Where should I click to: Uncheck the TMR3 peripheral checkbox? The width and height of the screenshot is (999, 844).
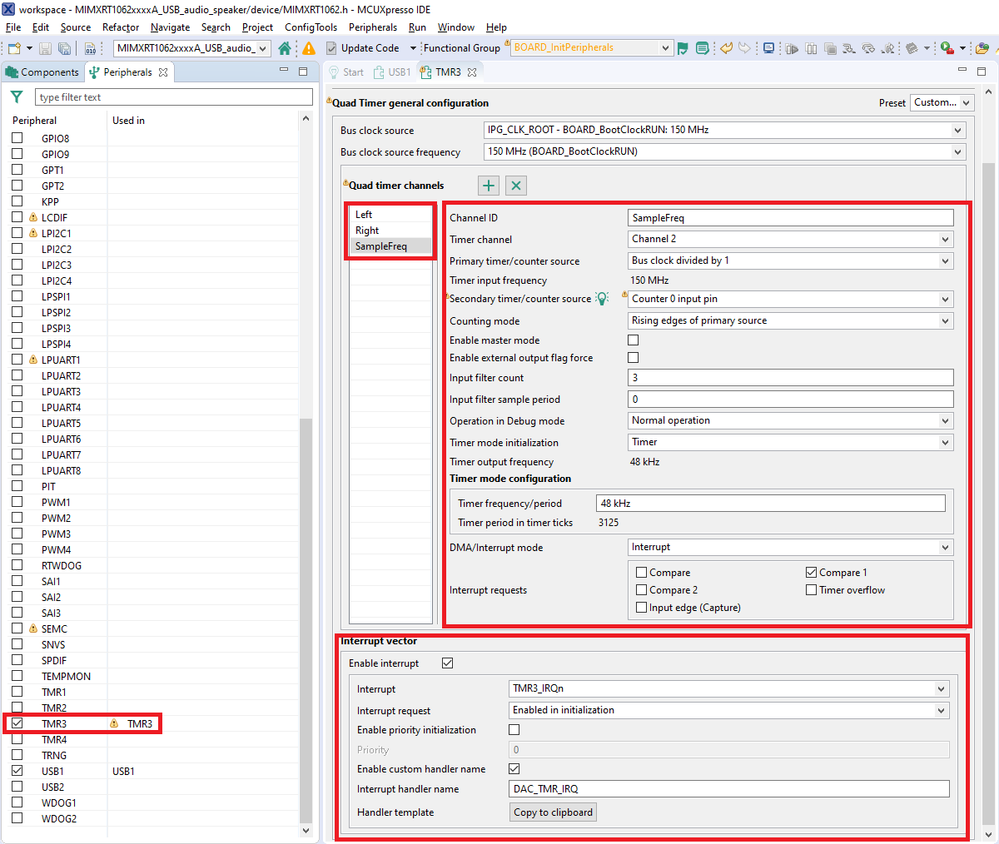click(17, 723)
